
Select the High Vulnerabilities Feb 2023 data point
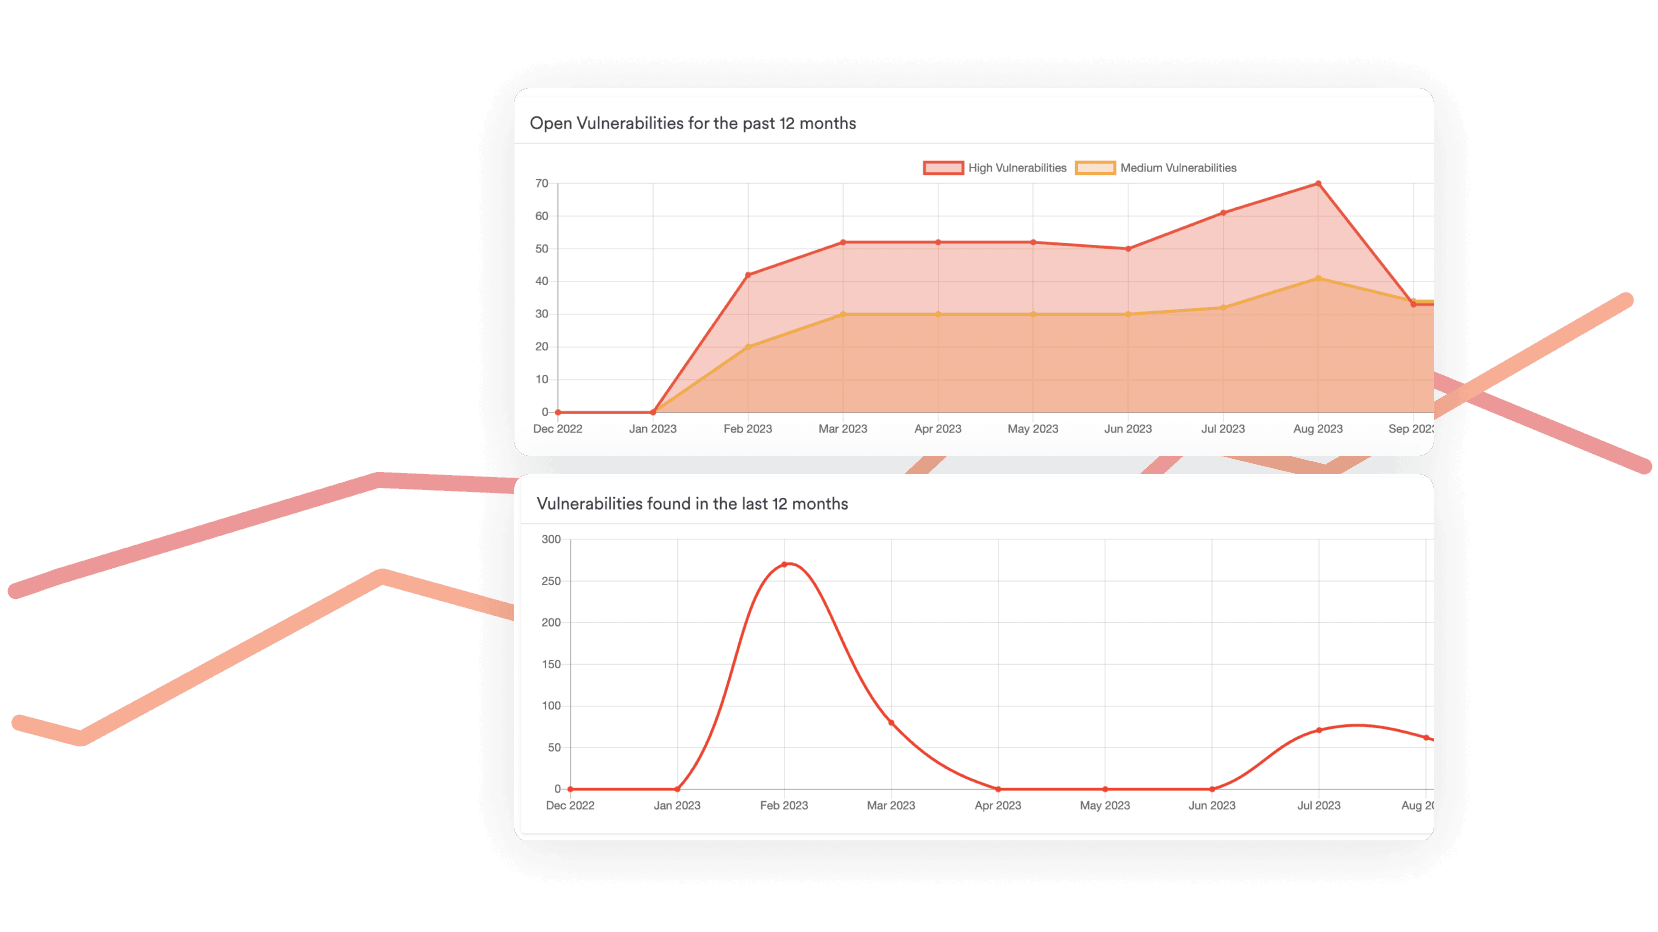748,275
